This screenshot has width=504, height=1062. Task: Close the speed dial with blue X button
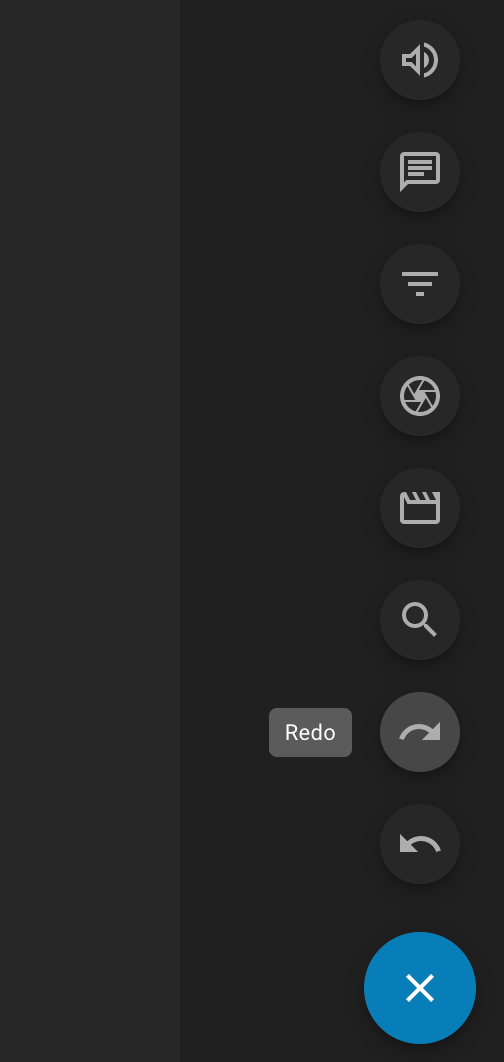(420, 988)
